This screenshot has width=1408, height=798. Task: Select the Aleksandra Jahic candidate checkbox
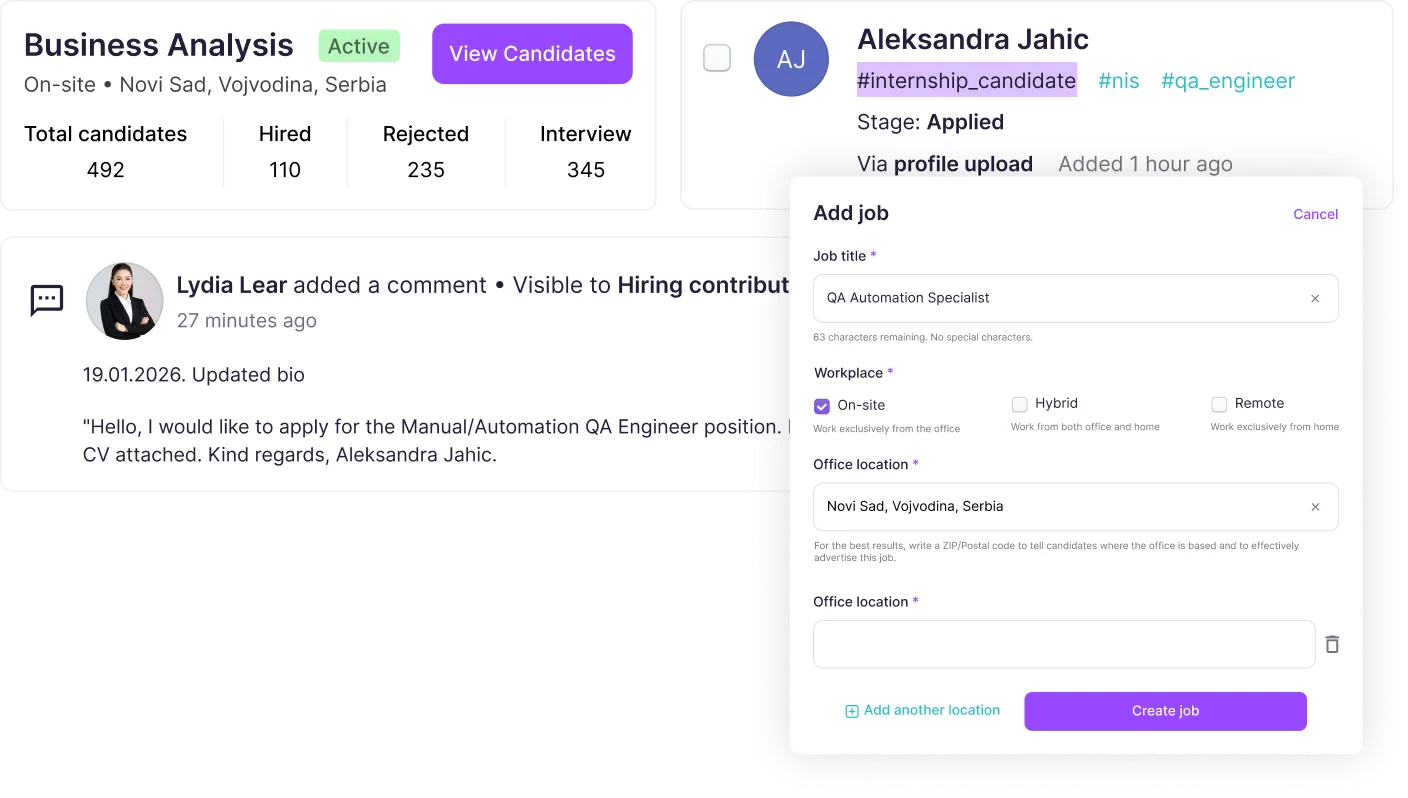pos(717,58)
